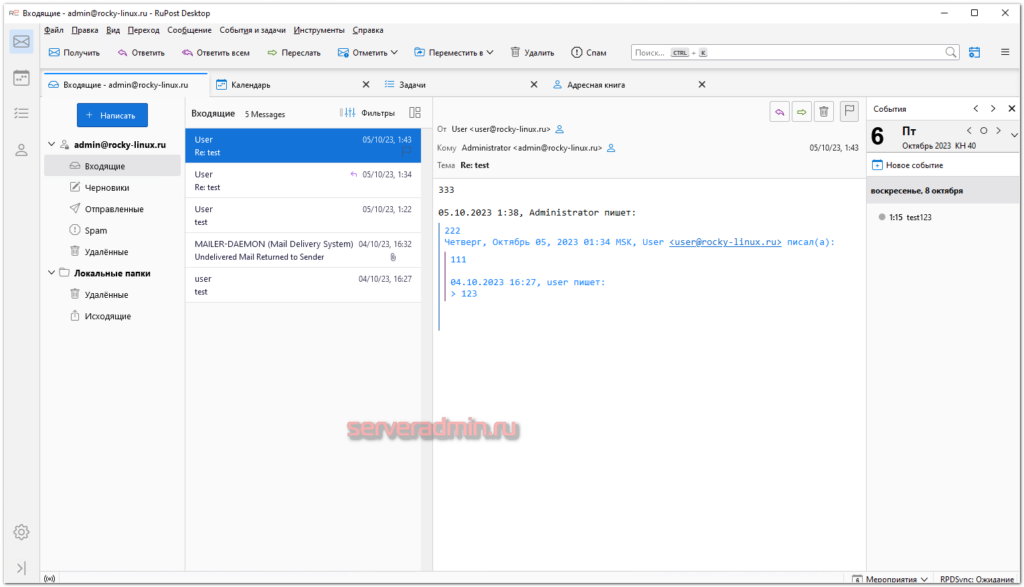Open the address book sidebar icon
This screenshot has width=1024, height=587.
click(x=21, y=150)
